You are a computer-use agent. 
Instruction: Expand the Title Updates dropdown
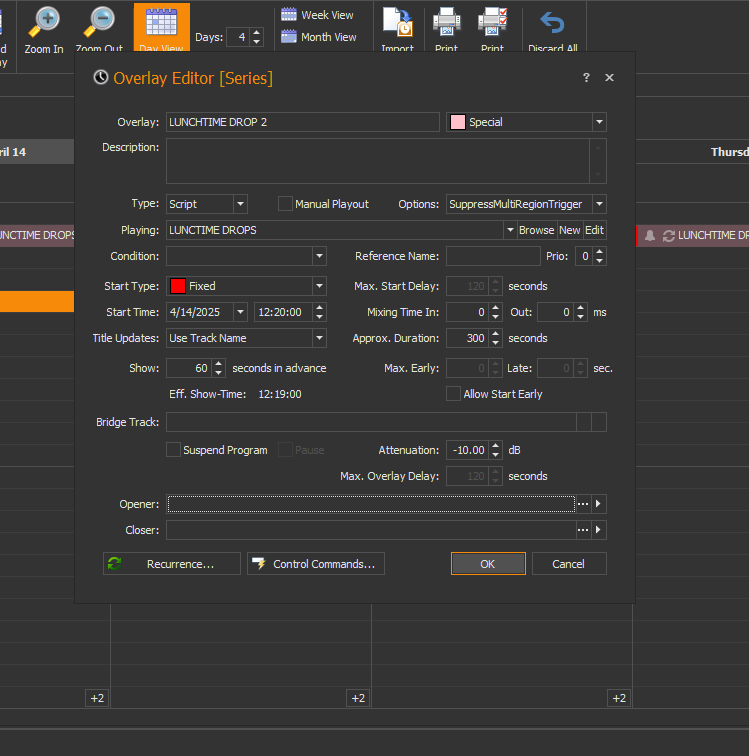tap(319, 338)
